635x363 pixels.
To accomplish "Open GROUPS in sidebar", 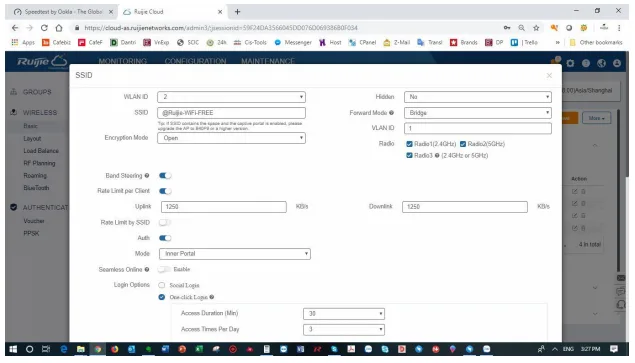I will [37, 92].
